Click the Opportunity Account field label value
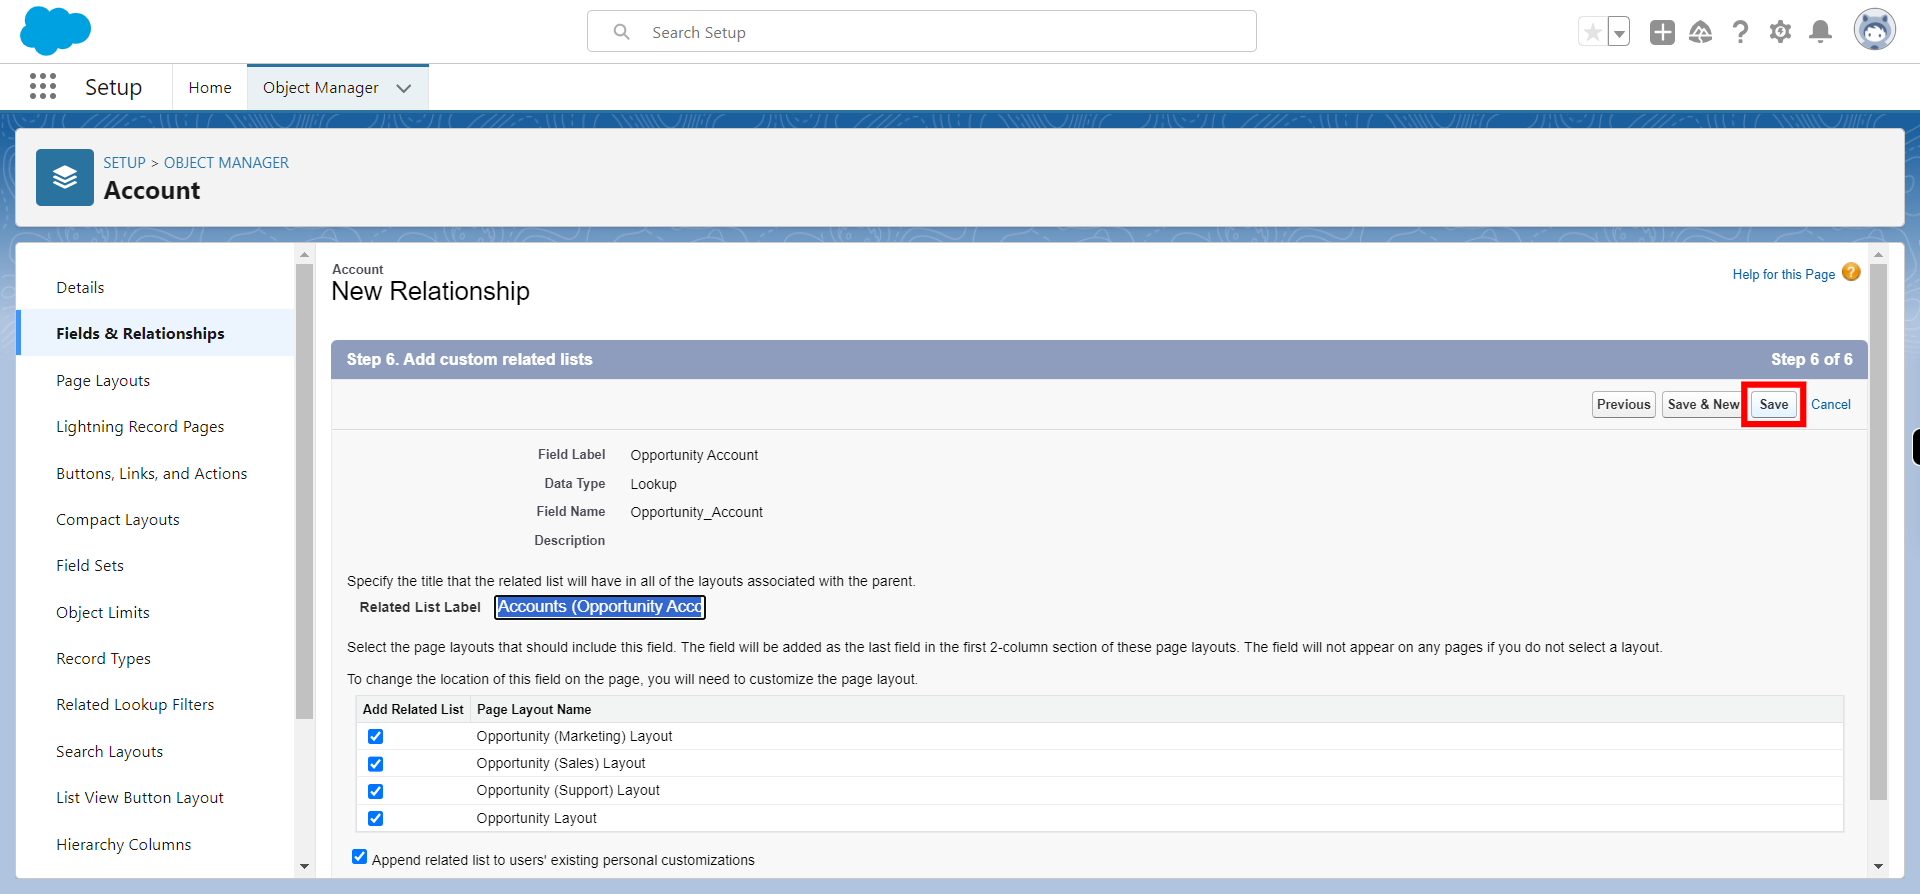 click(694, 455)
